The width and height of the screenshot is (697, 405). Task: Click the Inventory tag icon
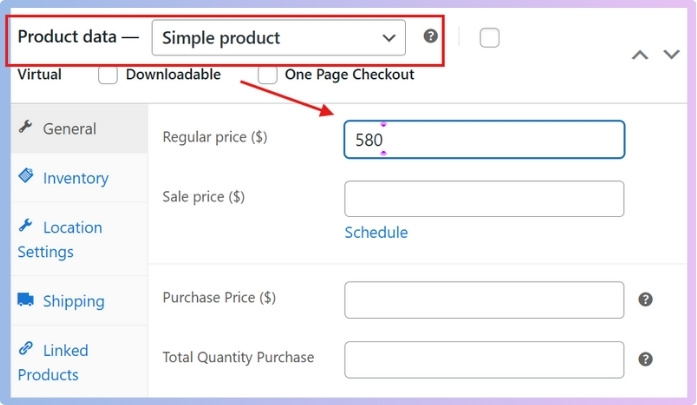tap(26, 176)
